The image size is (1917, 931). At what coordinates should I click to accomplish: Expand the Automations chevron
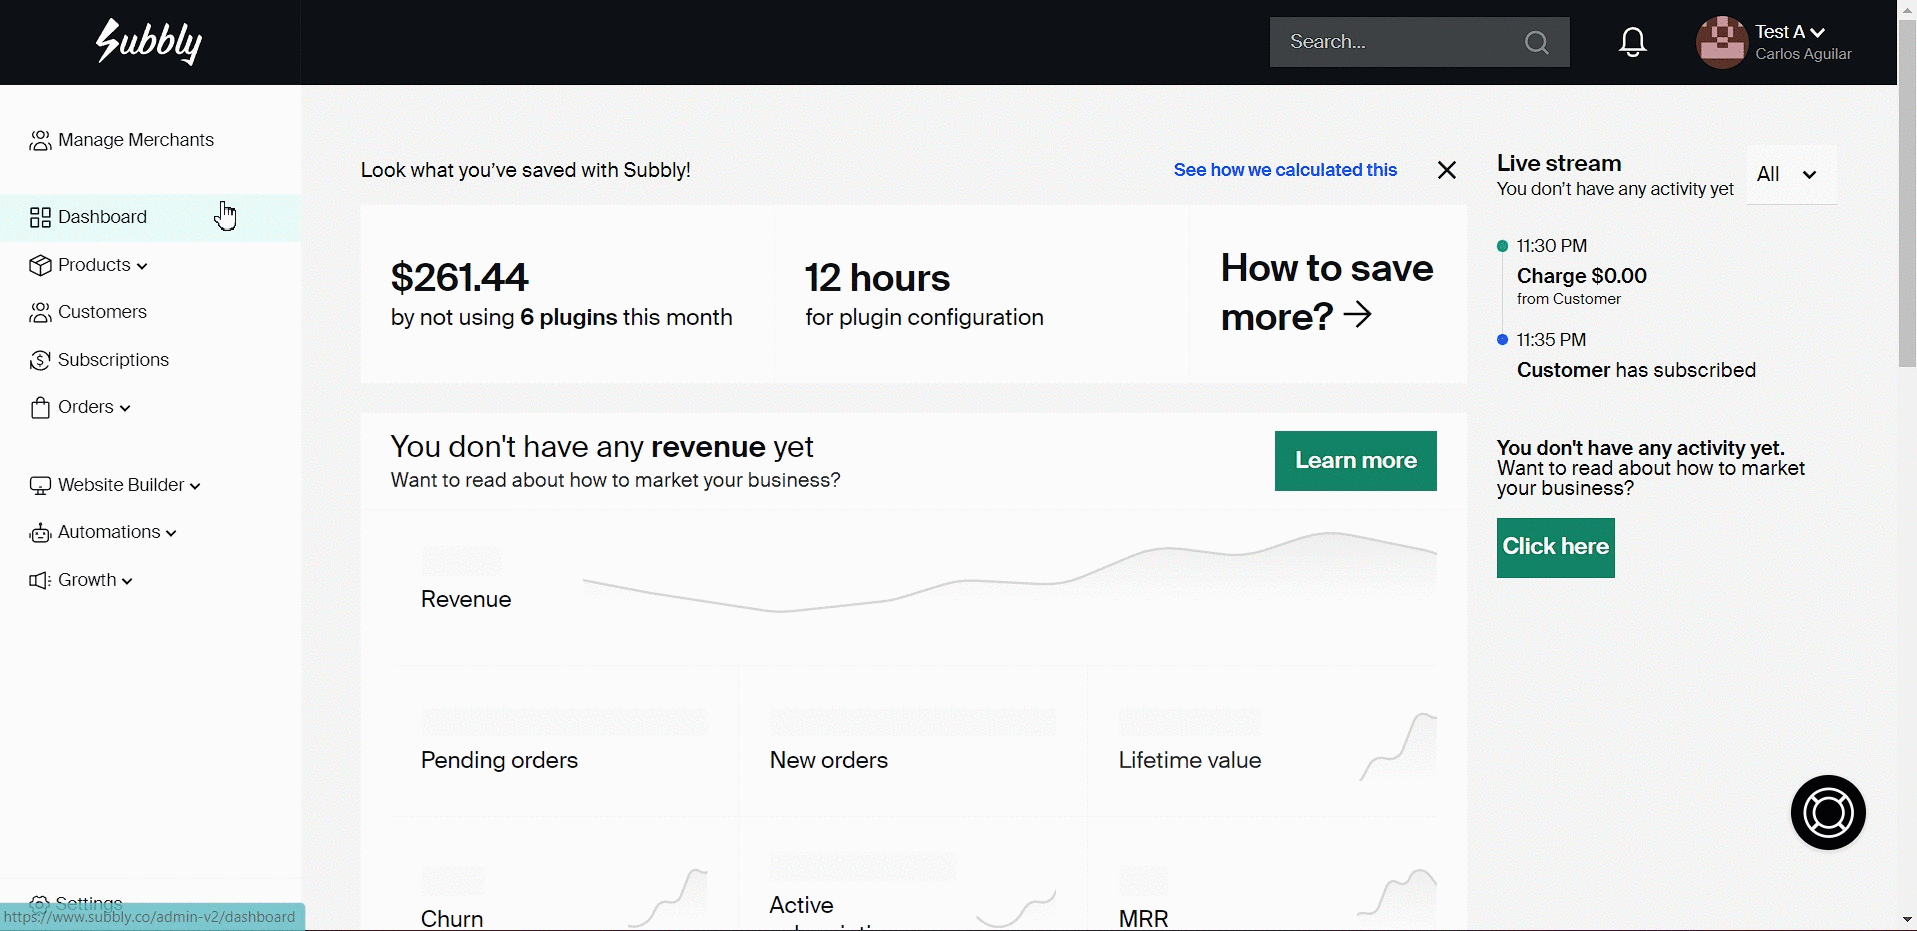tap(171, 533)
